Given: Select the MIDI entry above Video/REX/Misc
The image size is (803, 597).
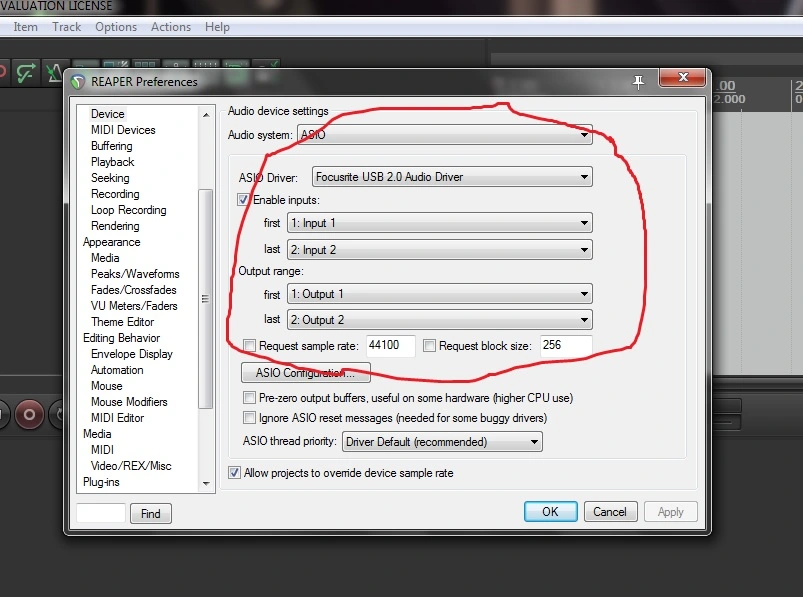Looking at the screenshot, I should (102, 450).
